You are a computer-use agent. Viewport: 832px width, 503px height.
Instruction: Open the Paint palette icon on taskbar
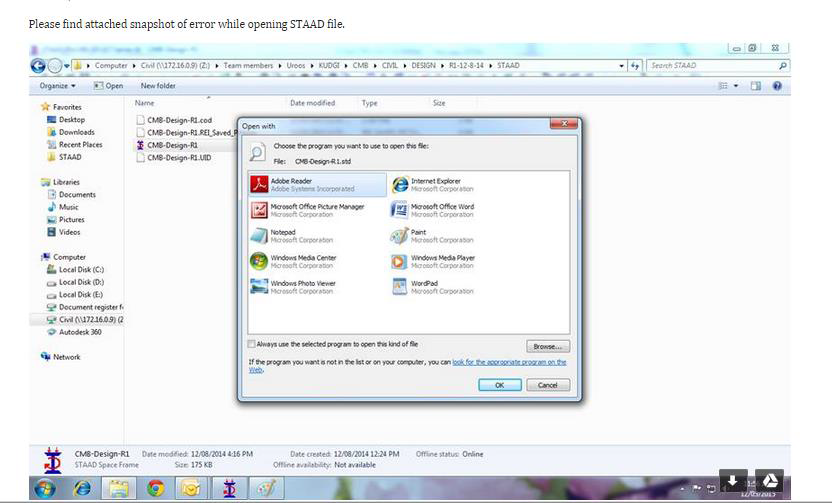[x=266, y=488]
